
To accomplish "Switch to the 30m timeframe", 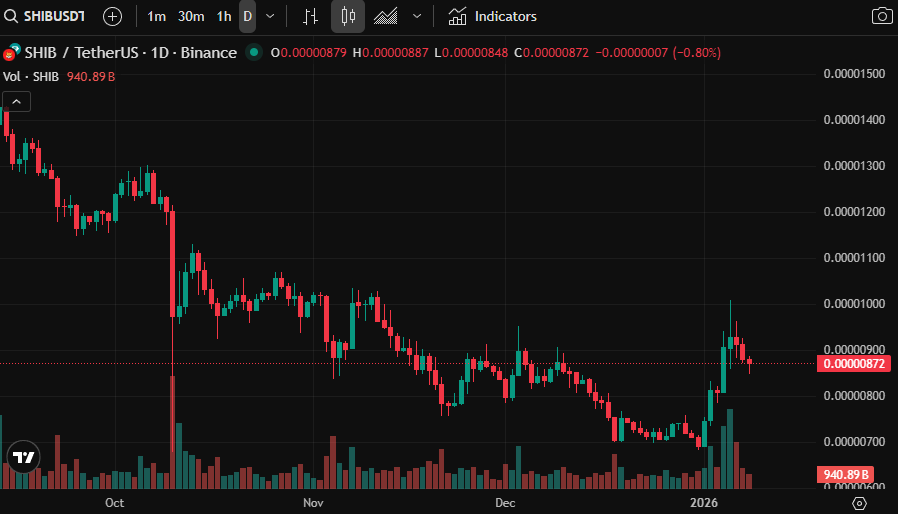I will pyautogui.click(x=191, y=16).
